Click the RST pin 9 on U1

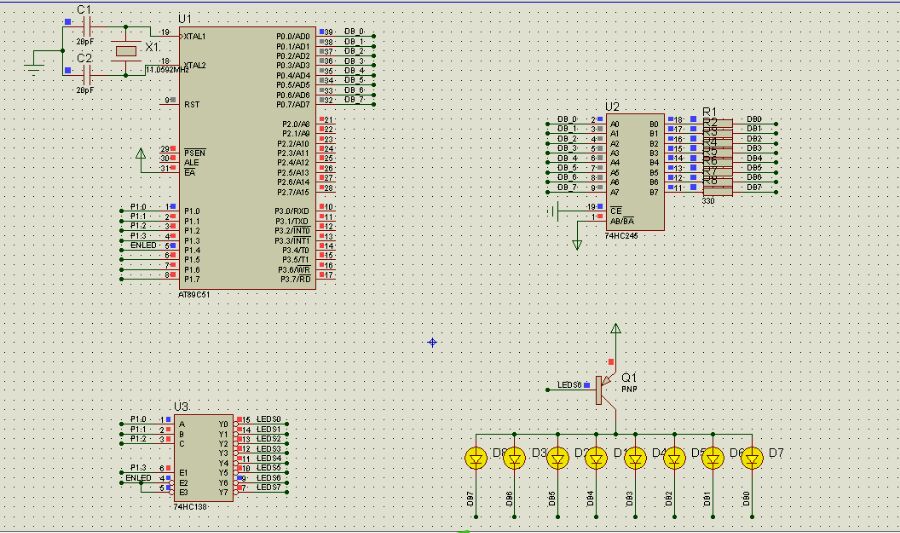click(171, 102)
